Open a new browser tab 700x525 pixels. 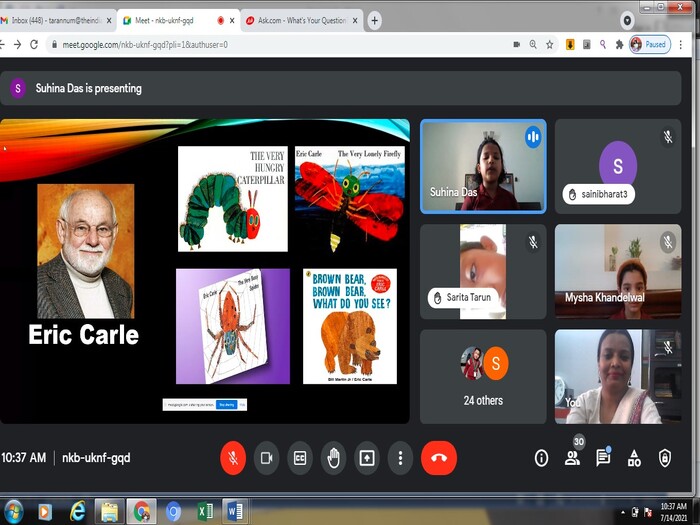tap(375, 21)
